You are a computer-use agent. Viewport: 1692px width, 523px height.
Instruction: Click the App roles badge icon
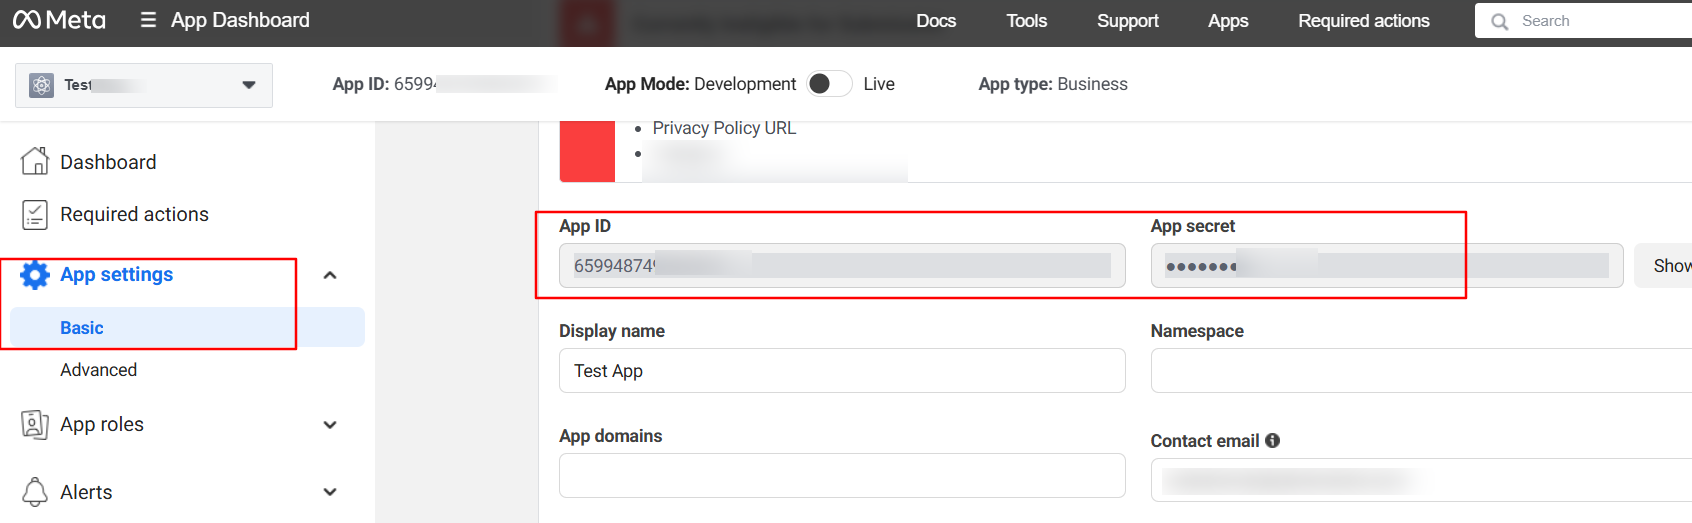click(35, 425)
